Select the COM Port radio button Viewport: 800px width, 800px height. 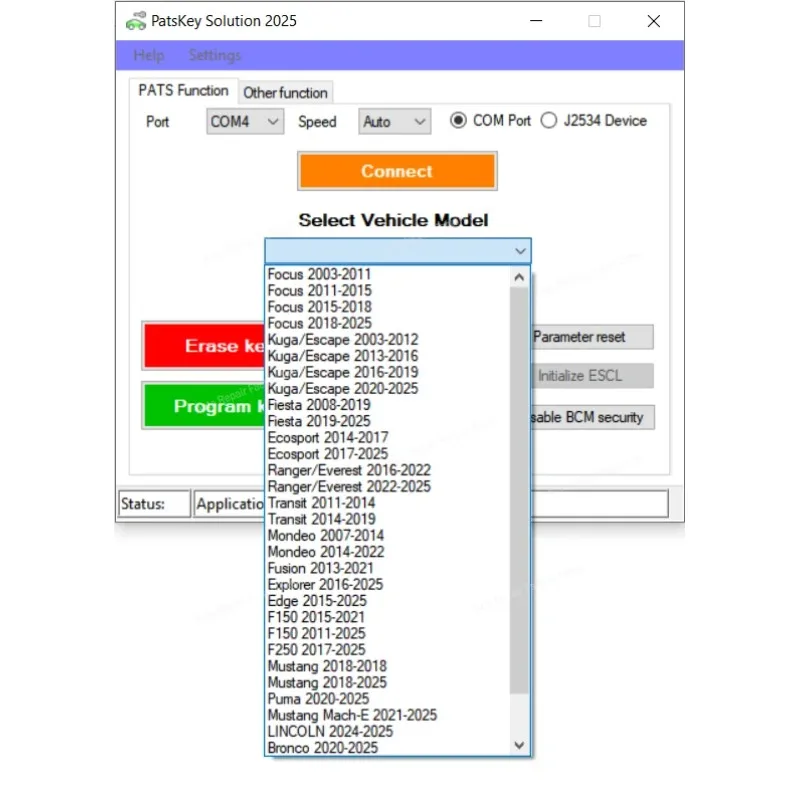pyautogui.click(x=458, y=120)
